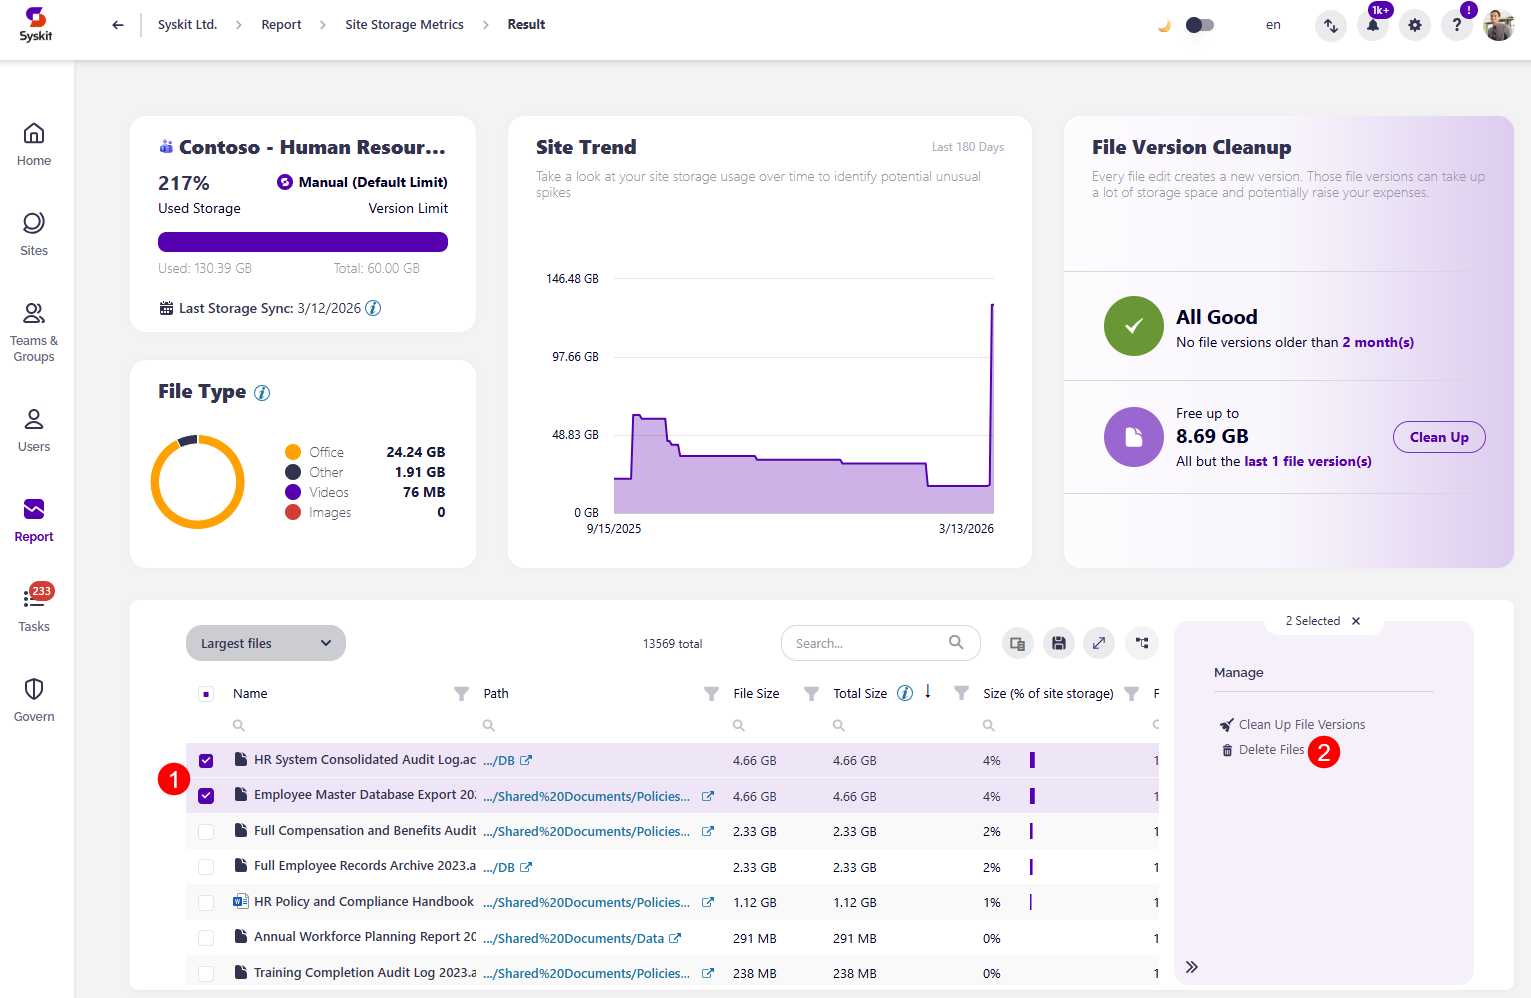Select the Full Compensation and Benefits Audit checkbox

pyautogui.click(x=206, y=831)
